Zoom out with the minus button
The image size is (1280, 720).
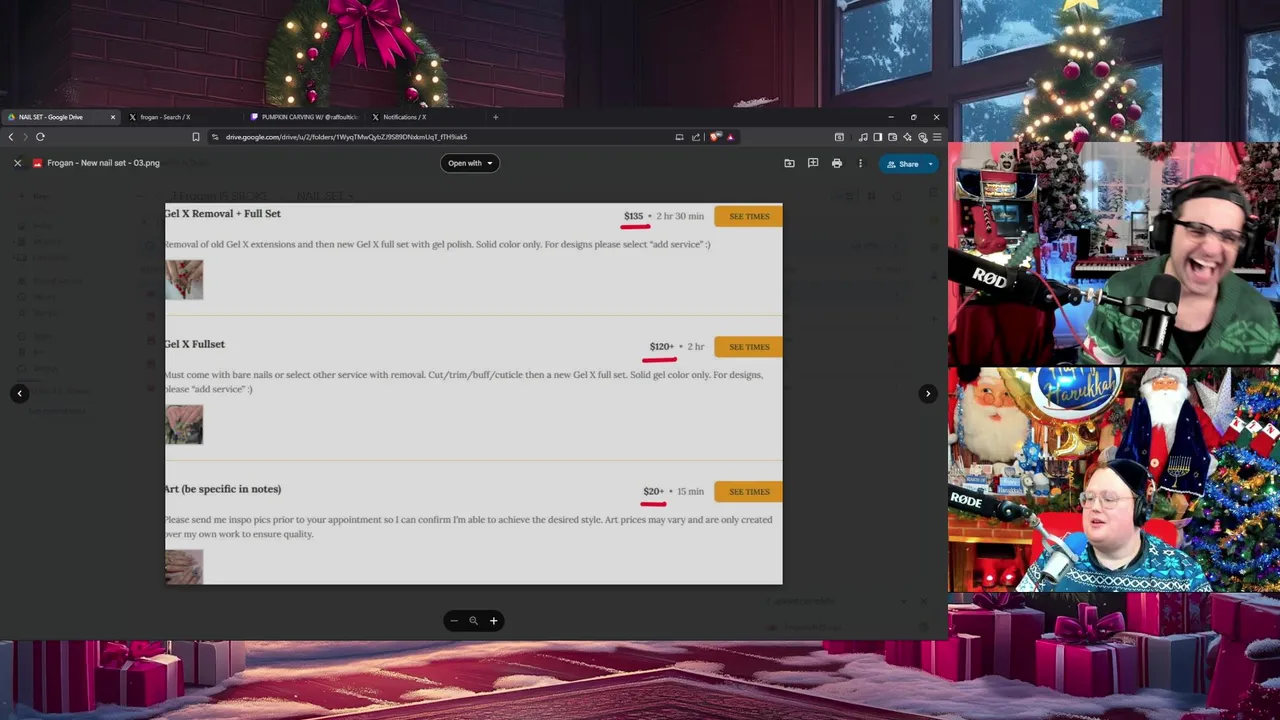tap(454, 621)
